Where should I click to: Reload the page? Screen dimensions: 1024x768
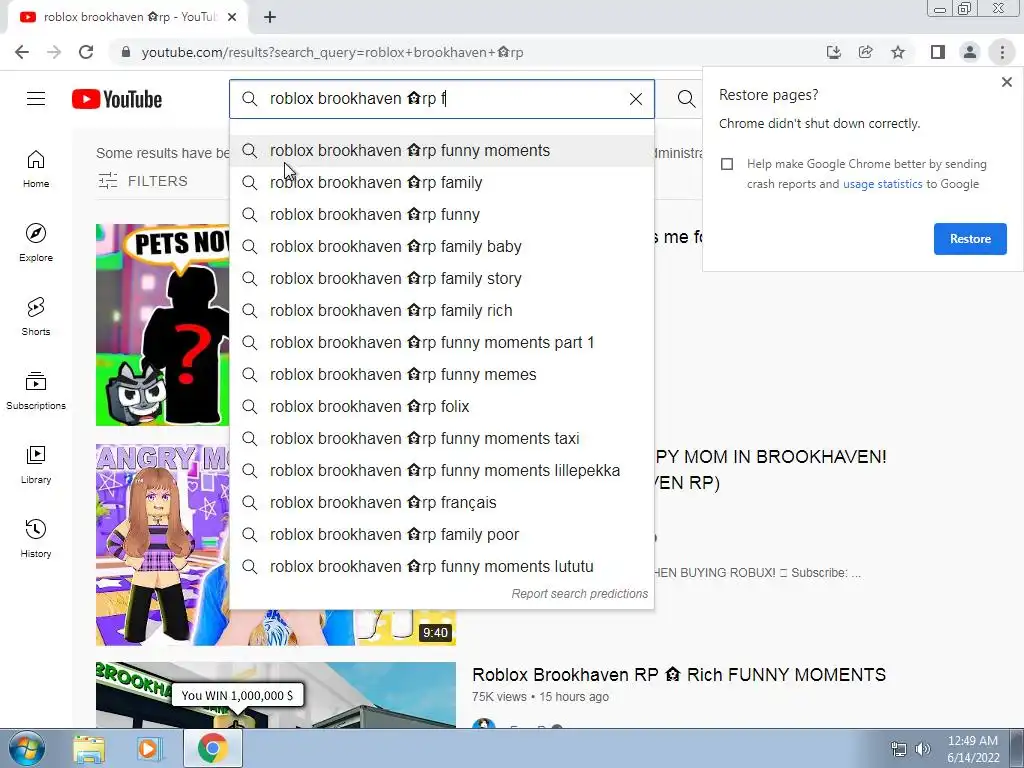pos(86,52)
